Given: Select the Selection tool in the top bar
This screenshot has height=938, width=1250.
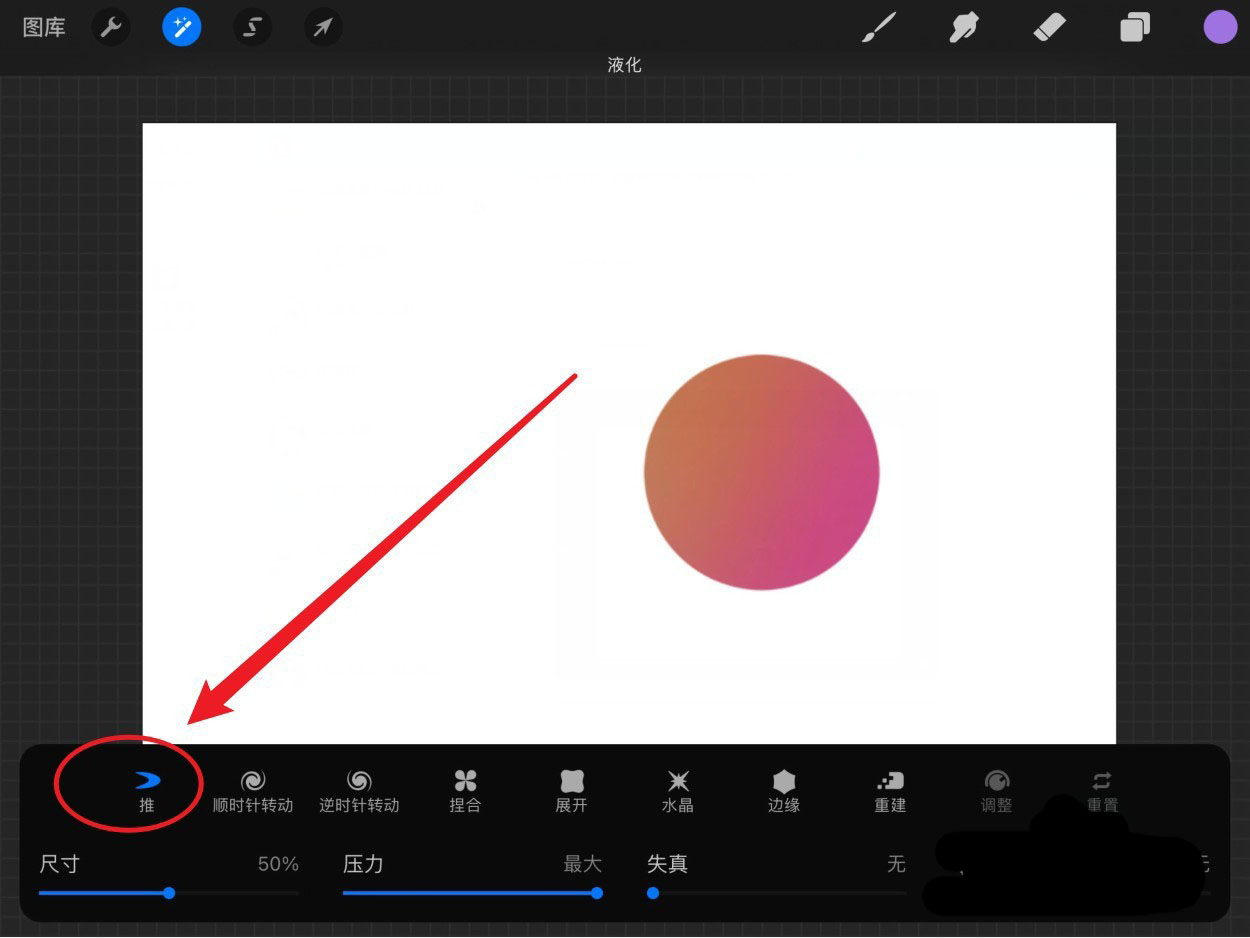Looking at the screenshot, I should click(252, 27).
